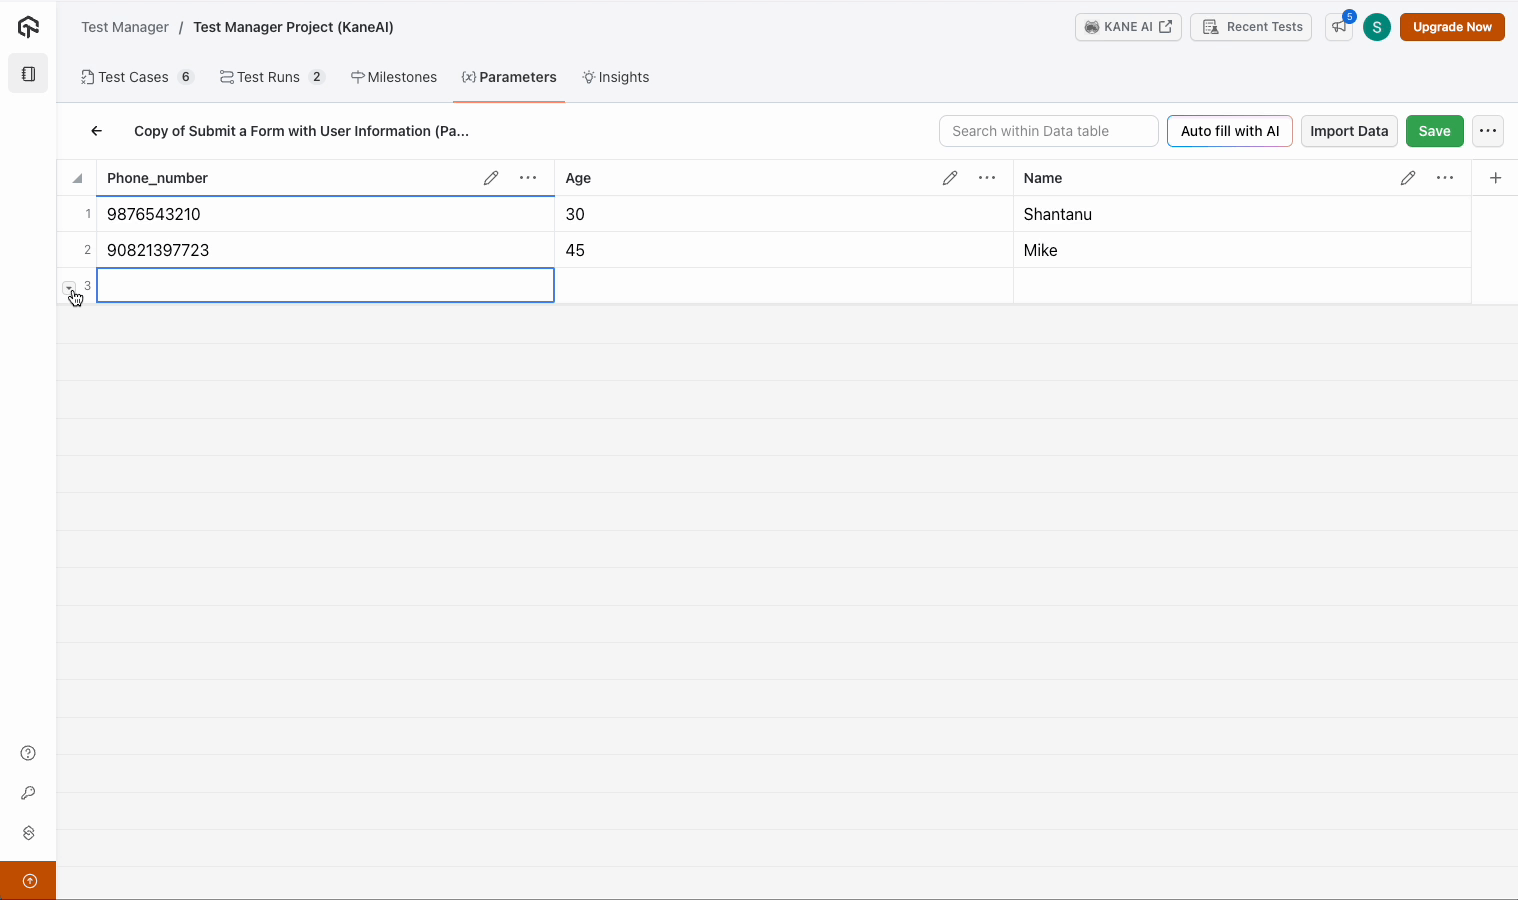Toggle the sidebar panel icon
The width and height of the screenshot is (1518, 900).
[28, 74]
